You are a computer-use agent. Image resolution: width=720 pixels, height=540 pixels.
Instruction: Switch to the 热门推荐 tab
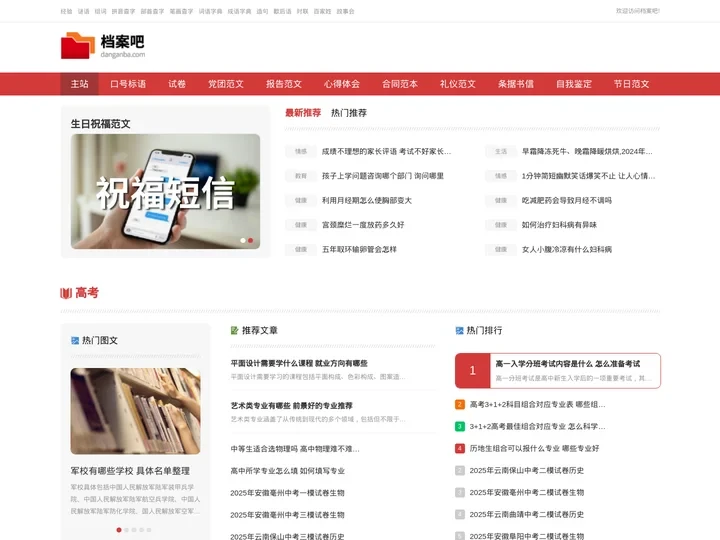[x=349, y=113]
